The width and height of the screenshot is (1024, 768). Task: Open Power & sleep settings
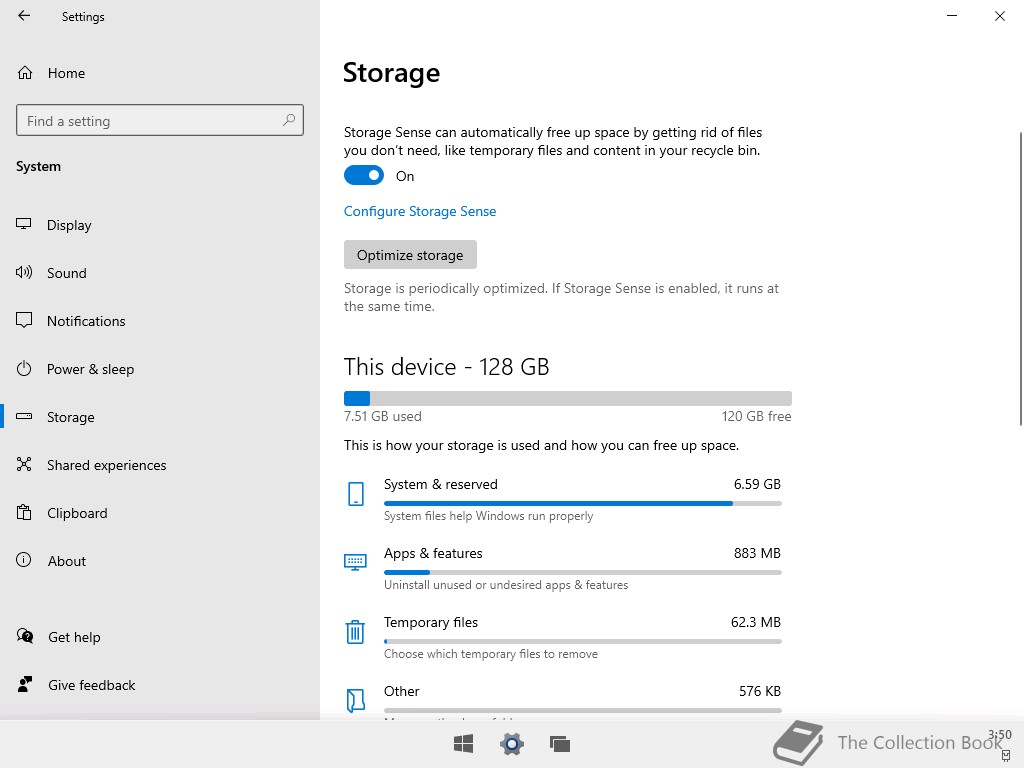tap(160, 369)
